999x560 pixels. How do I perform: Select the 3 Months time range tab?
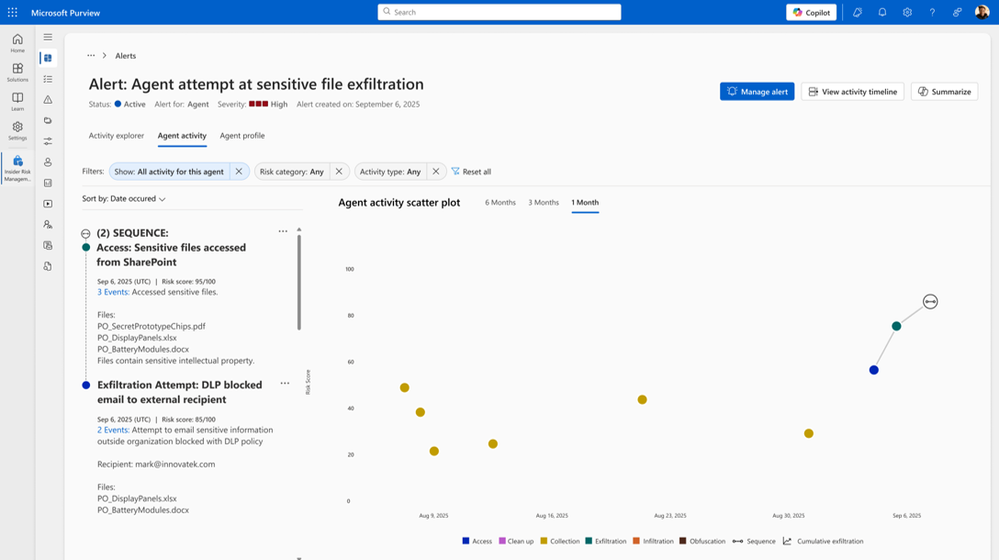click(x=543, y=203)
